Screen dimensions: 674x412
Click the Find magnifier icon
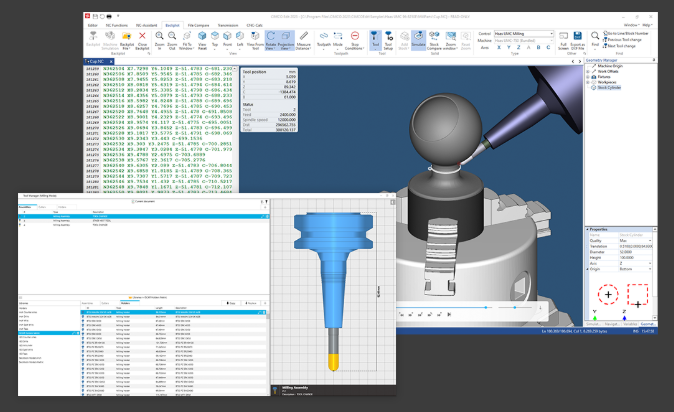click(x=595, y=36)
